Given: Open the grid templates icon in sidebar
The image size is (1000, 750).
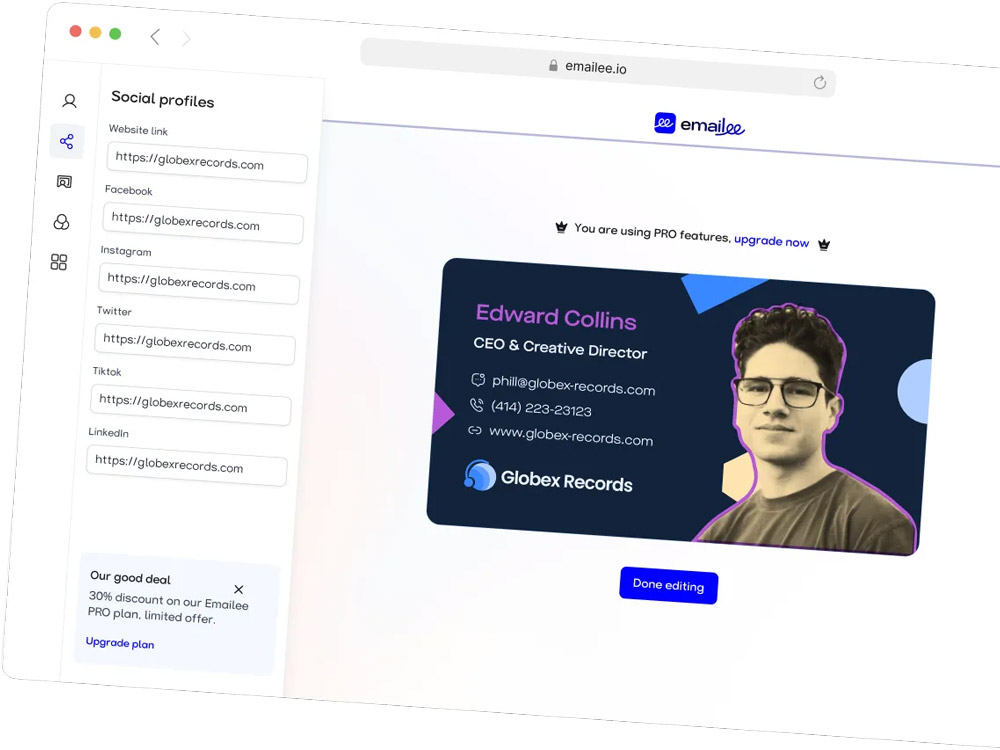Looking at the screenshot, I should (59, 262).
